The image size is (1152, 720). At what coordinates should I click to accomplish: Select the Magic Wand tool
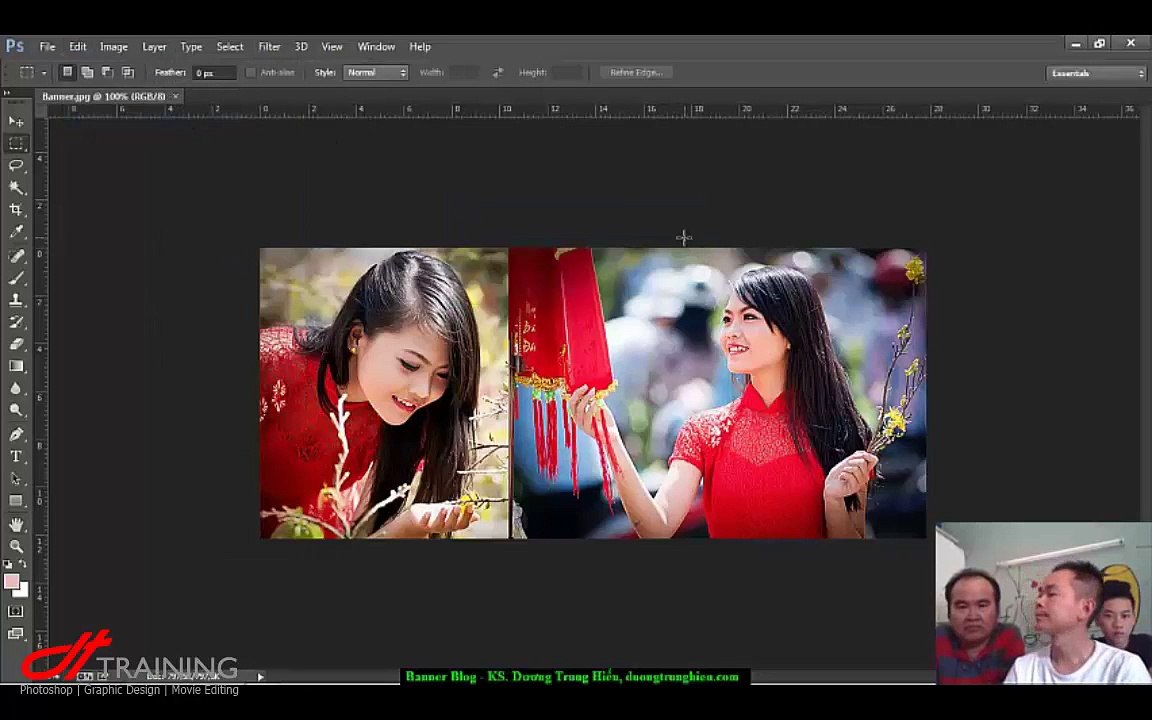point(16,187)
